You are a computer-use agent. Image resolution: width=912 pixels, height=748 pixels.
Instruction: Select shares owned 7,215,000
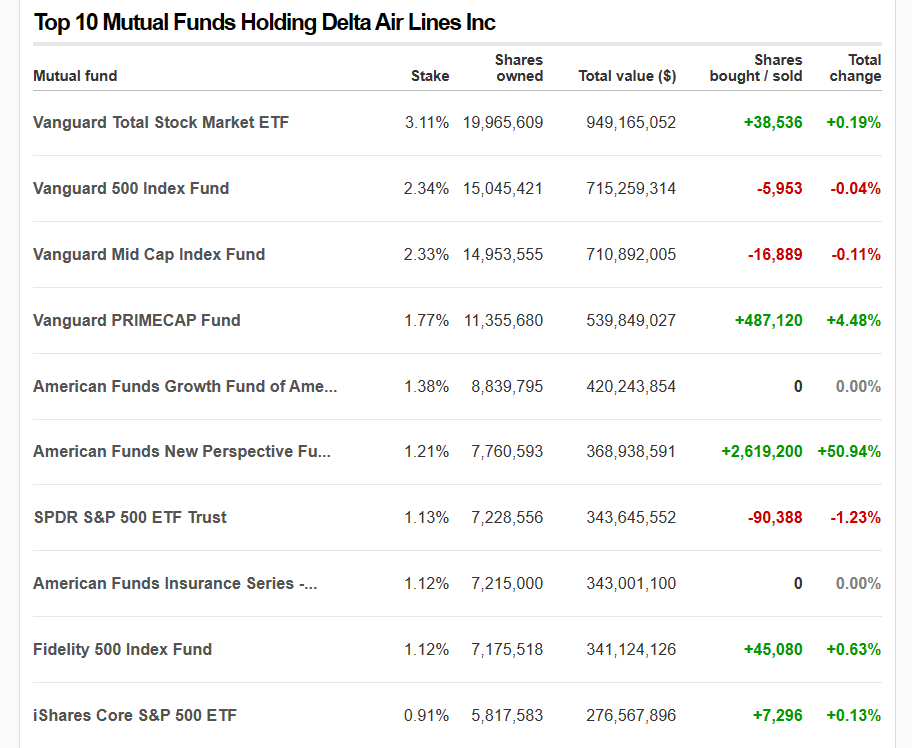[x=507, y=583]
